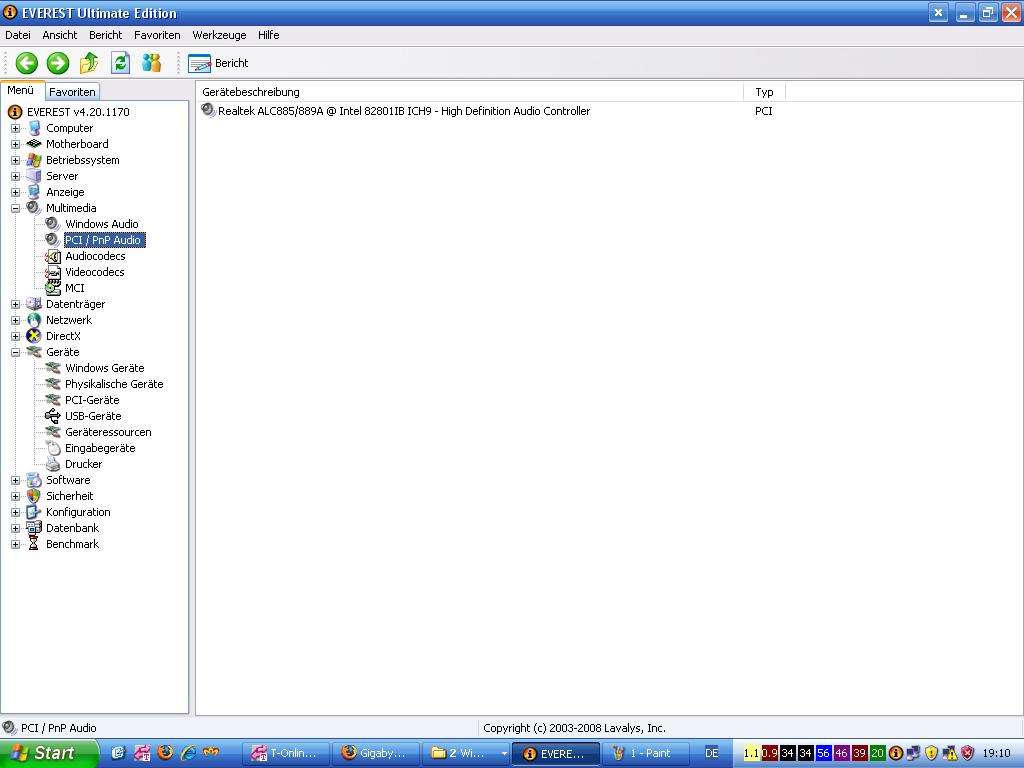The image size is (1024, 768).
Task: Click the EVEREST taskbar button
Action: (556, 754)
